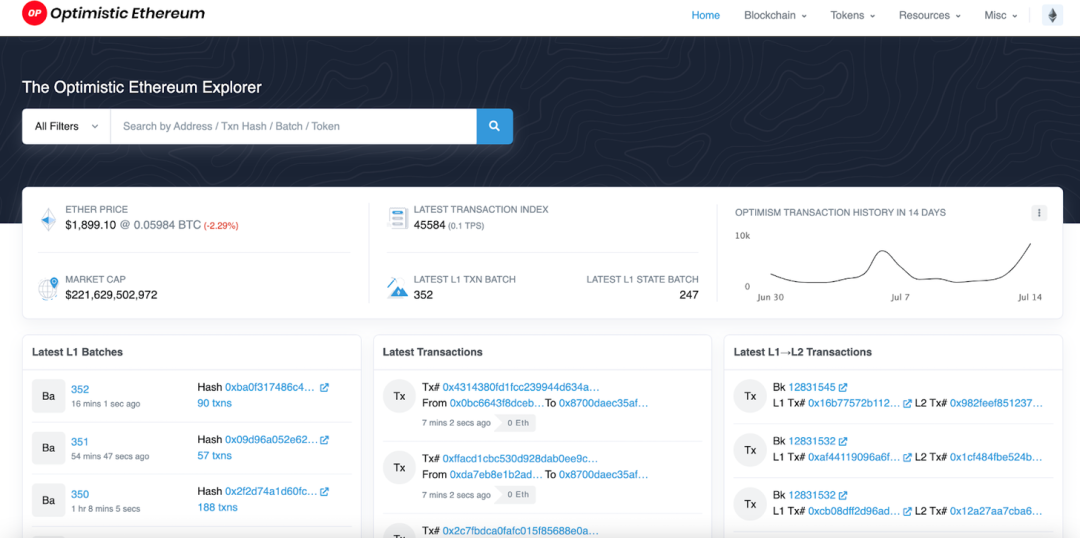Open external link icon beside batch 352 hash
Image resolution: width=1080 pixels, height=538 pixels.
pos(324,387)
